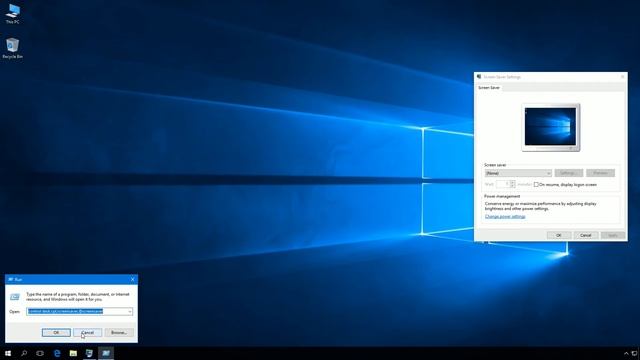Decrease wait minutes with down arrow

[x=513, y=186]
